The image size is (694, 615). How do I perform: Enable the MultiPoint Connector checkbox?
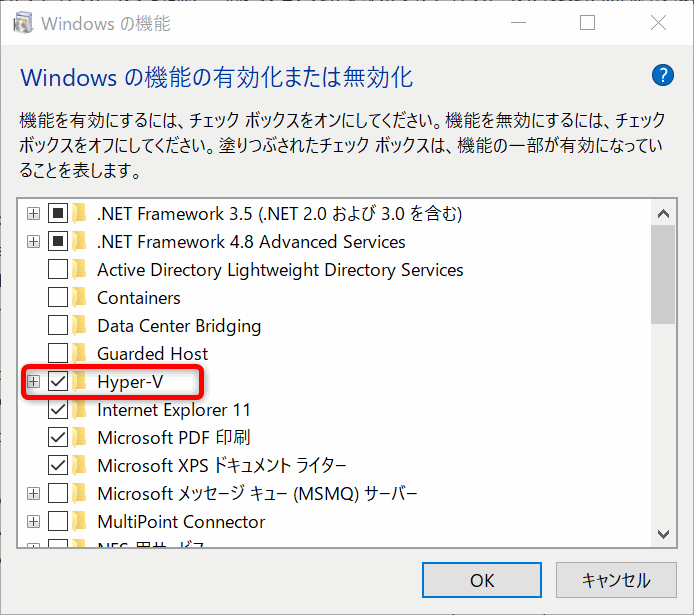[58, 522]
